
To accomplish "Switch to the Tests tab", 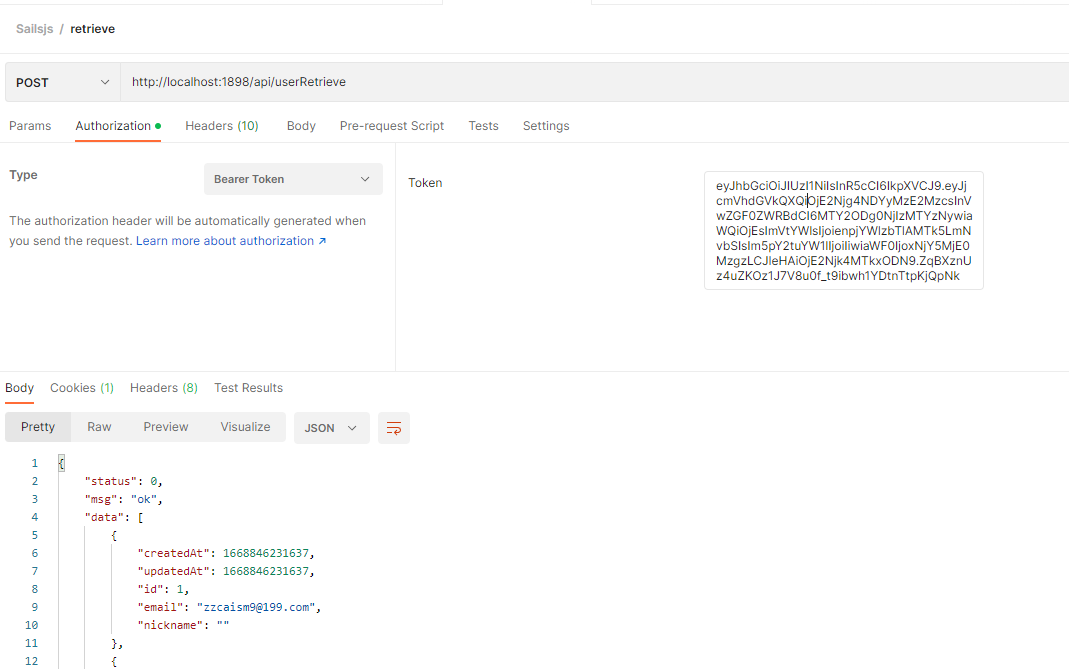I will [x=483, y=126].
